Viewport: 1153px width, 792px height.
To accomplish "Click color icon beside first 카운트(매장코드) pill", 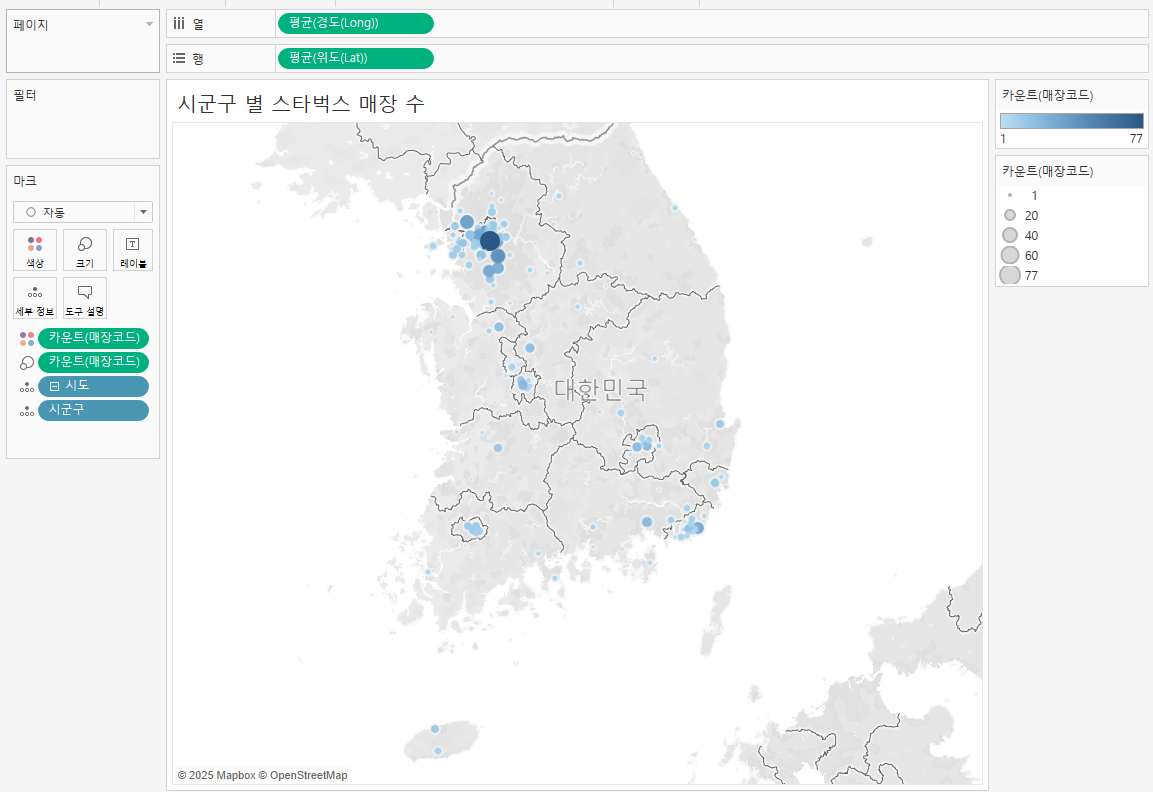I will [x=26, y=338].
